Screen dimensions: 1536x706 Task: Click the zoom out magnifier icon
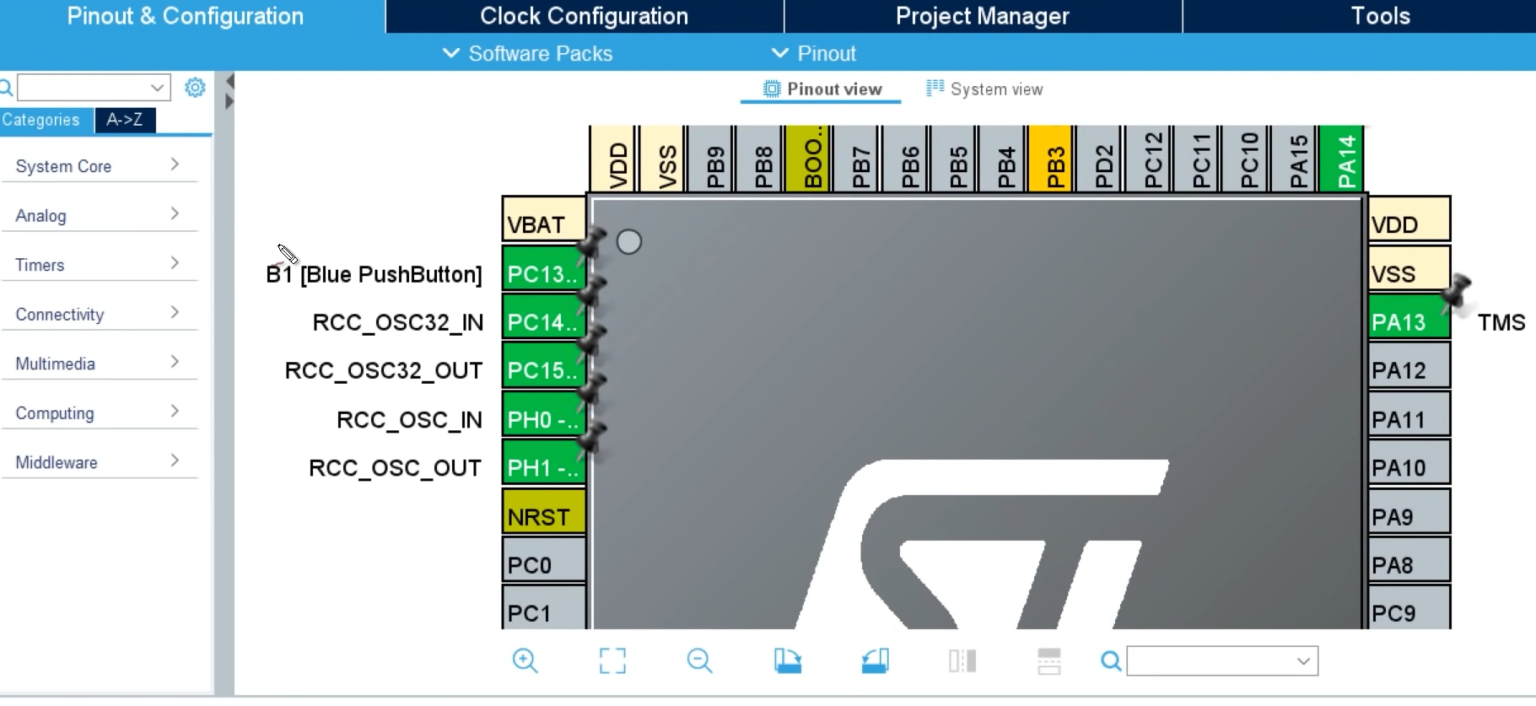click(699, 661)
